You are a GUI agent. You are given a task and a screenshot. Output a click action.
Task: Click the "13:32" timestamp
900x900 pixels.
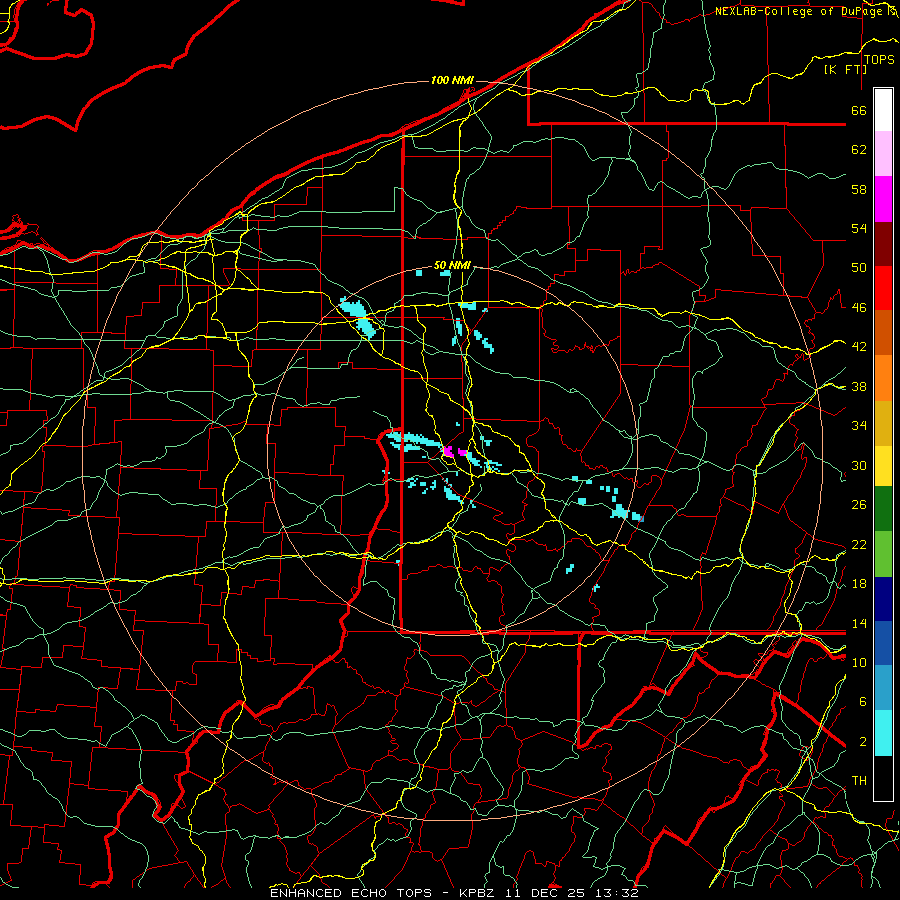(616, 893)
